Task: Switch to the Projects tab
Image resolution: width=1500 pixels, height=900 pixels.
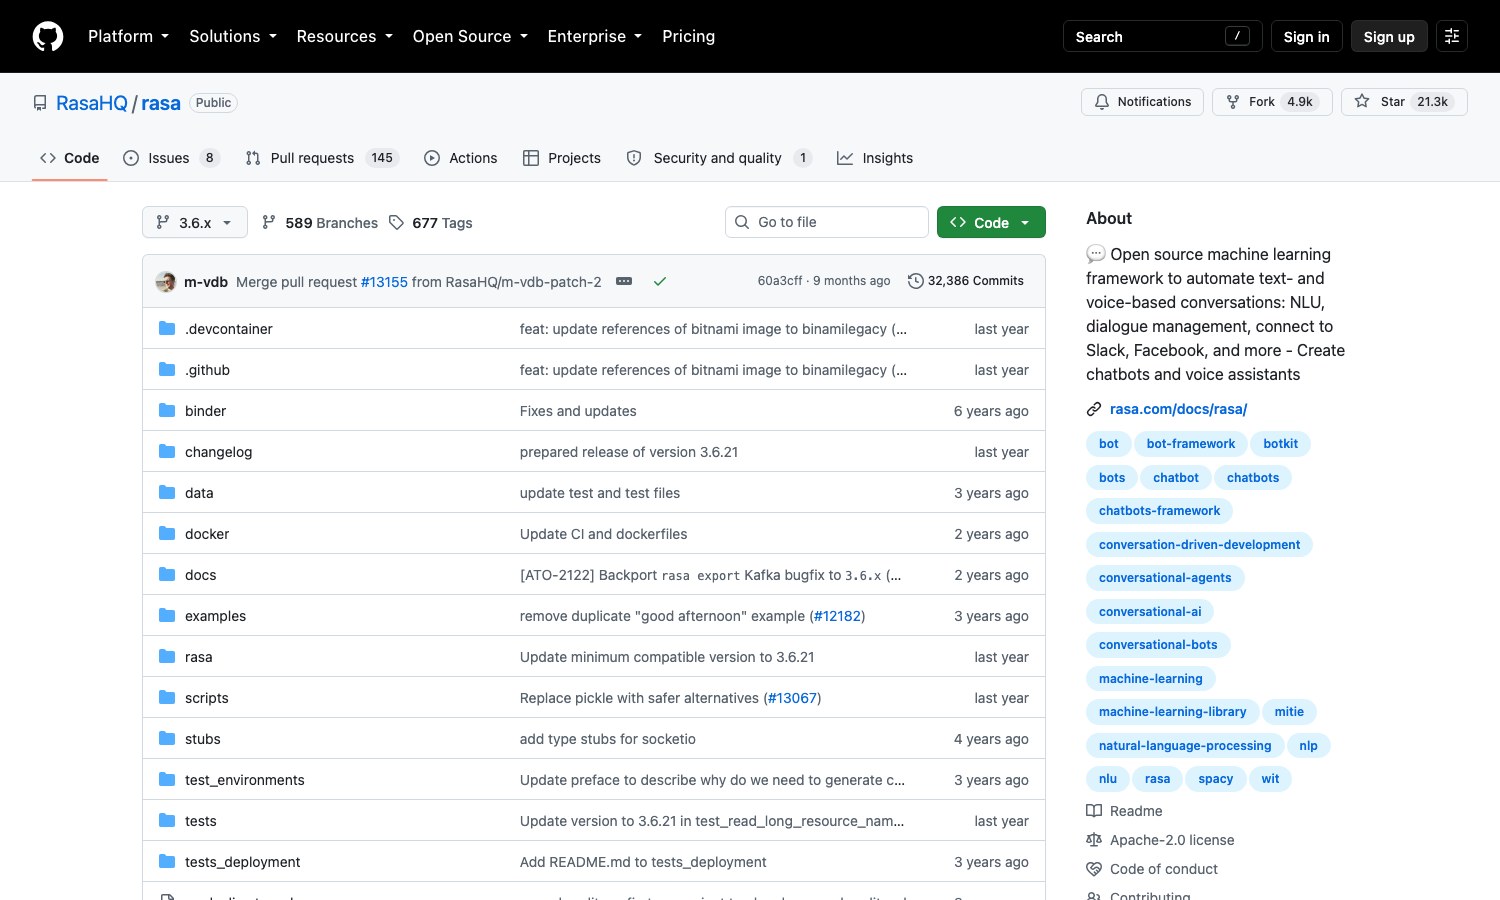Action: click(x=562, y=158)
